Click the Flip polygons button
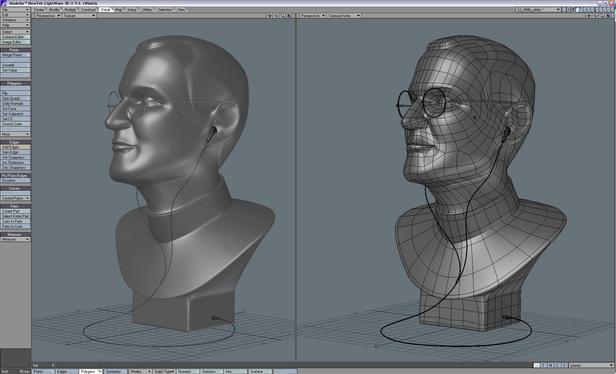Image resolution: width=616 pixels, height=374 pixels. click(15, 94)
